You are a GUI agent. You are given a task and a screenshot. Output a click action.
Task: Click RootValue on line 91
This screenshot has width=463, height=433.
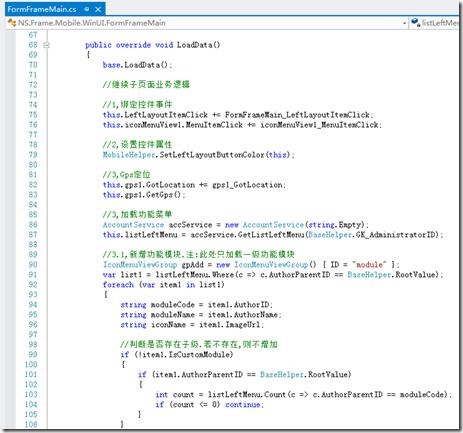pyautogui.click(x=415, y=275)
